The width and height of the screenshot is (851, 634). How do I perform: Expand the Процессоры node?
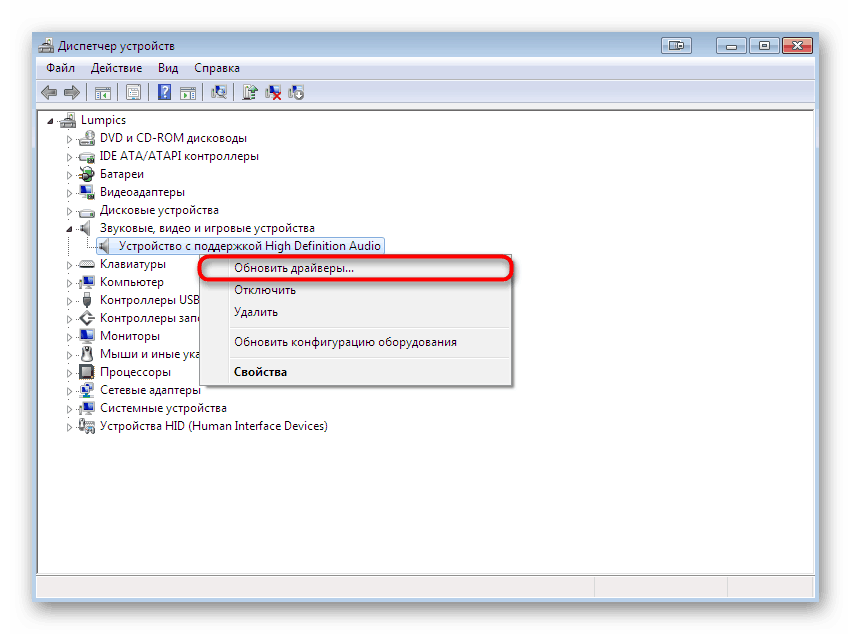(x=69, y=373)
